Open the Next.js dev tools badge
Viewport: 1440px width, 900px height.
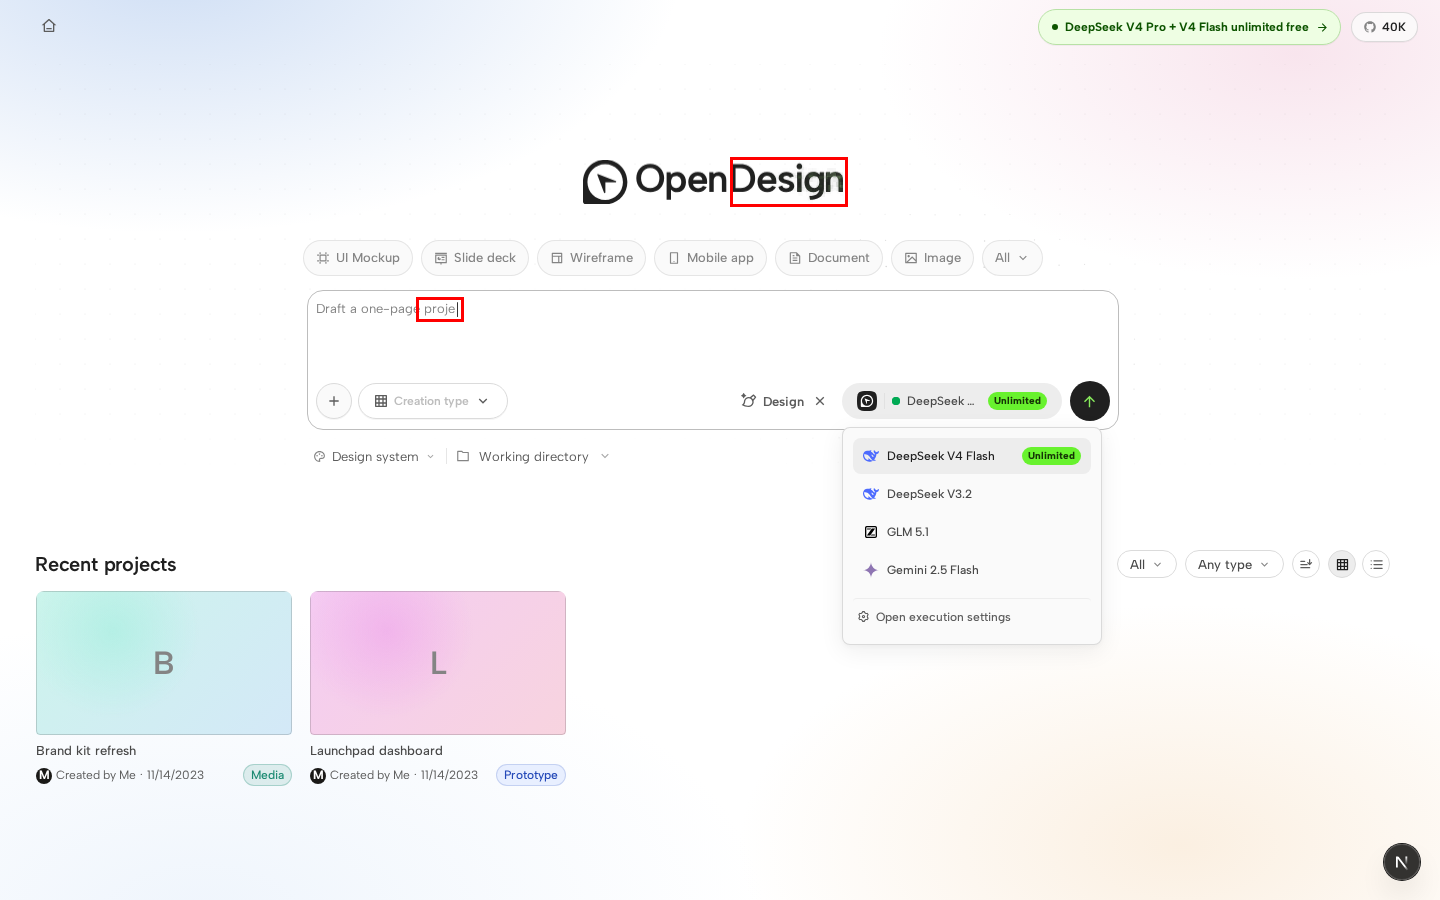click(x=1402, y=862)
